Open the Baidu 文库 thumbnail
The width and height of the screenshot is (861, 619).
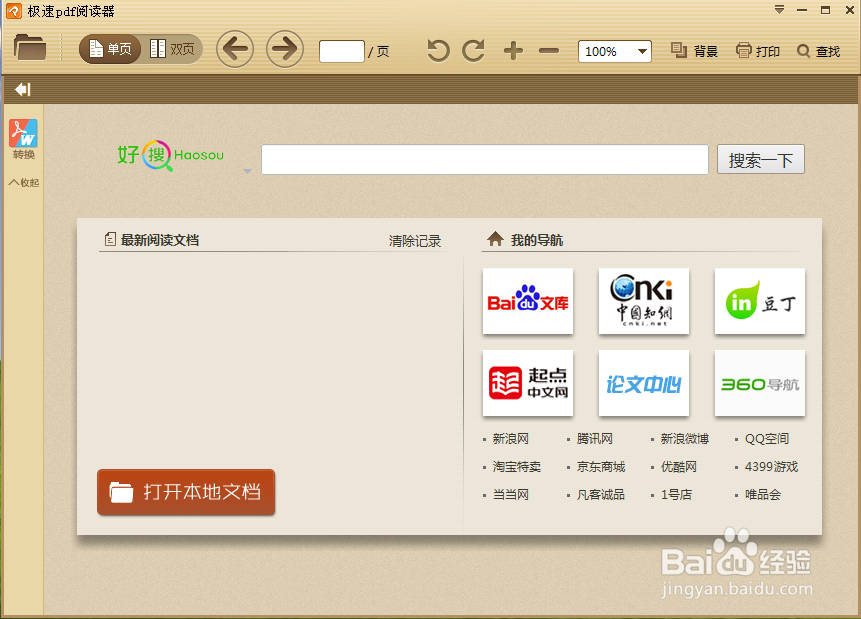pos(527,301)
